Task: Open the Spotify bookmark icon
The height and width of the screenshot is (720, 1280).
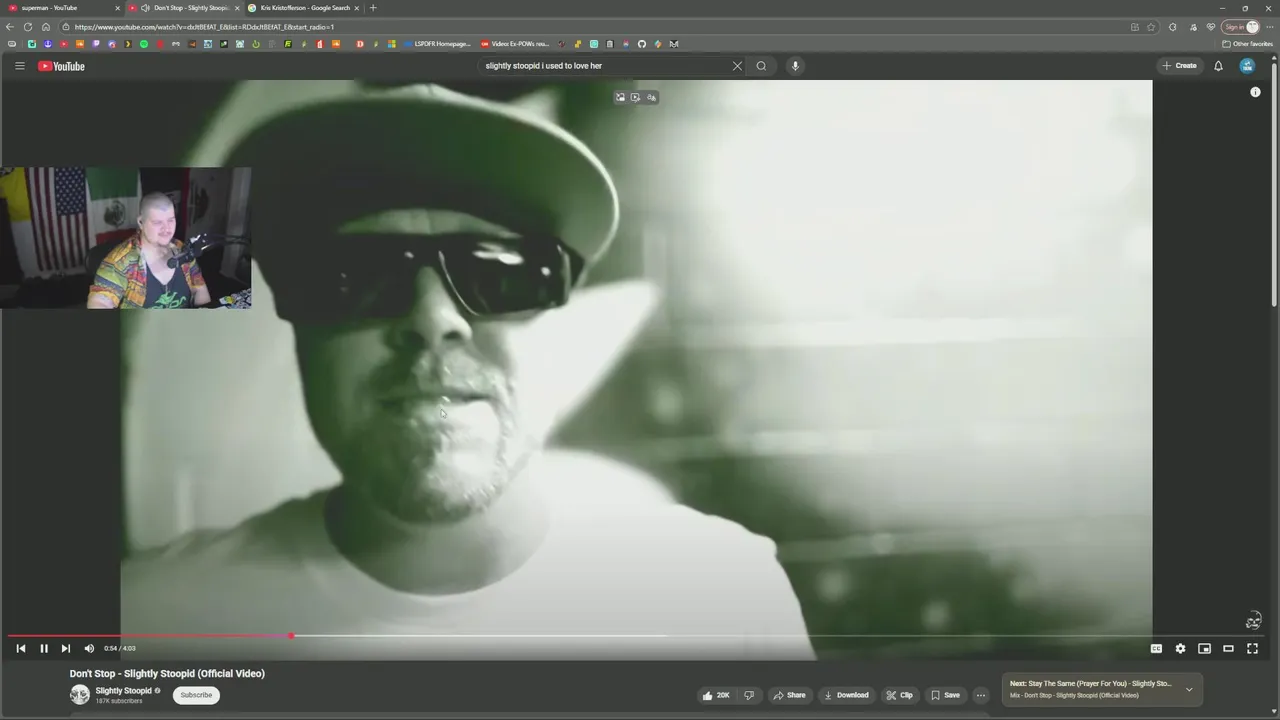Action: (x=144, y=44)
